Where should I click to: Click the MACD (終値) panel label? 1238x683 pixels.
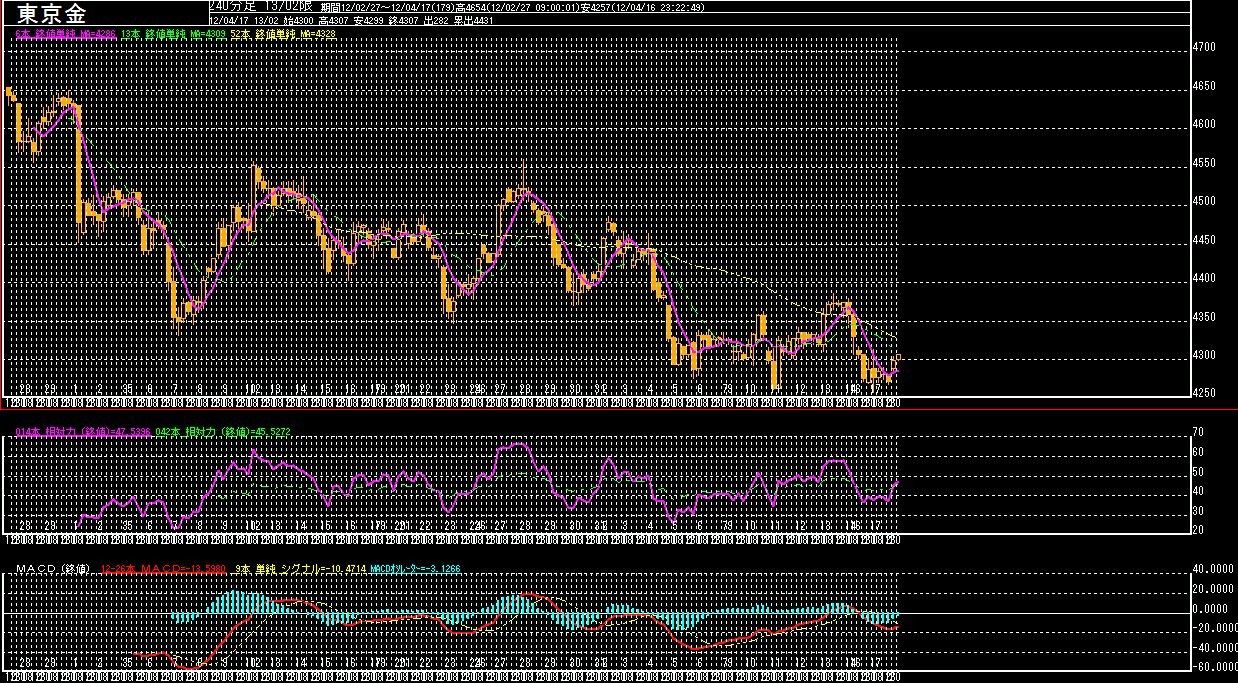coord(53,569)
